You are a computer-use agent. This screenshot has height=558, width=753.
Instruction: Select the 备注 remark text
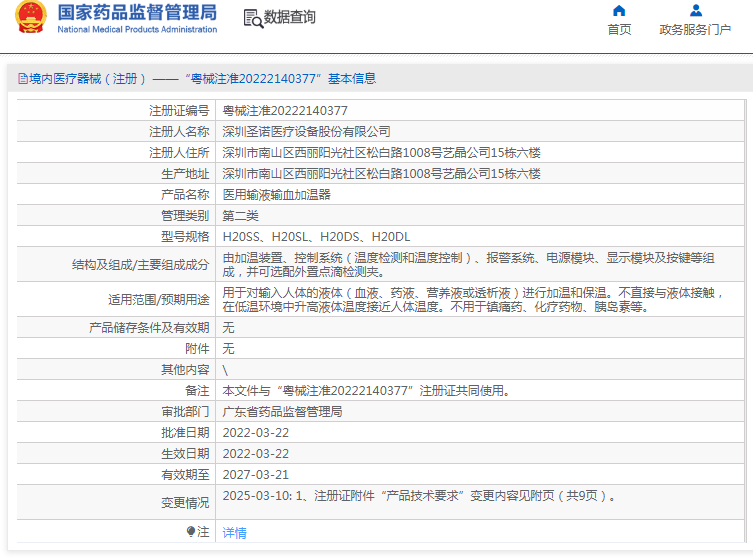pos(366,391)
